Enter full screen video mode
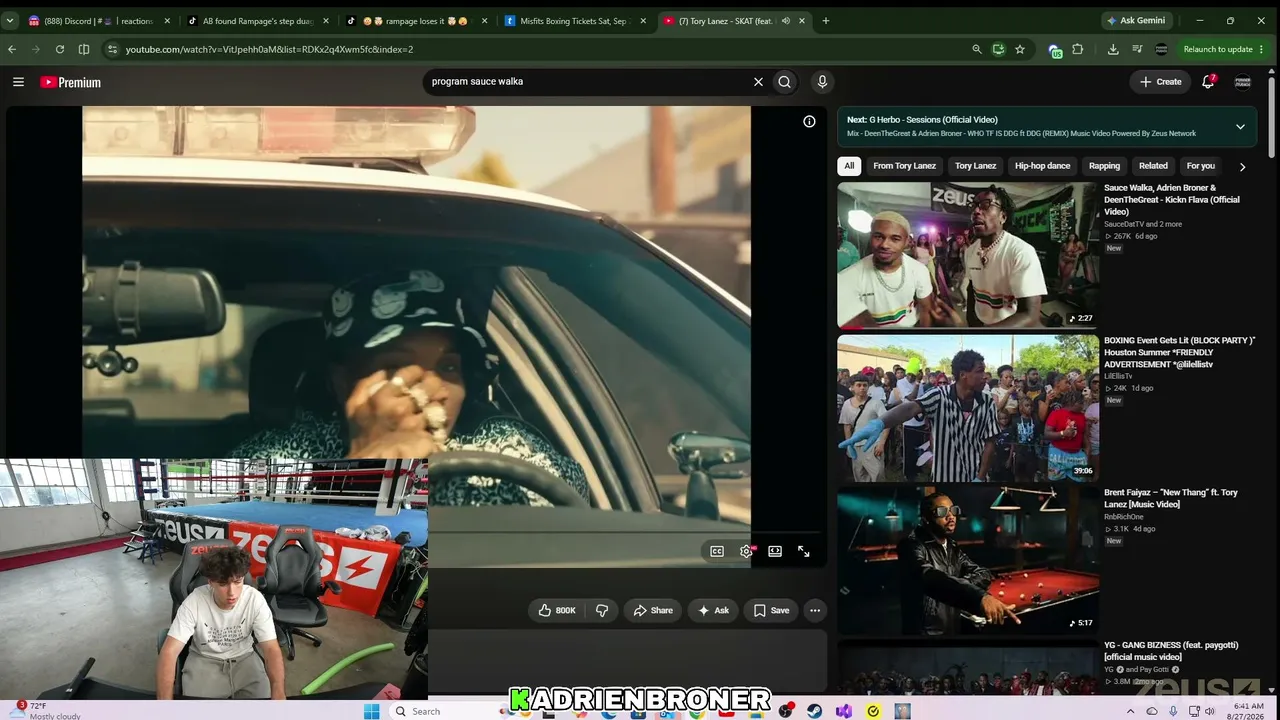 point(803,551)
